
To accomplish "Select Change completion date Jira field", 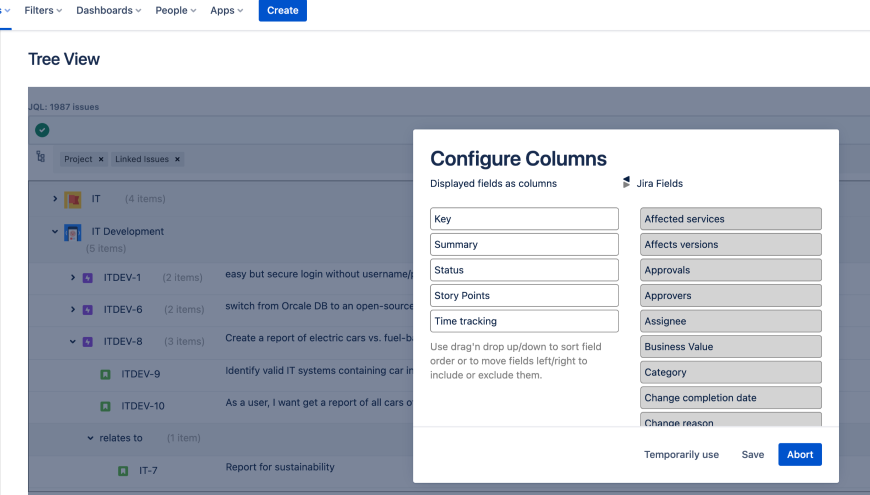I will (x=731, y=397).
